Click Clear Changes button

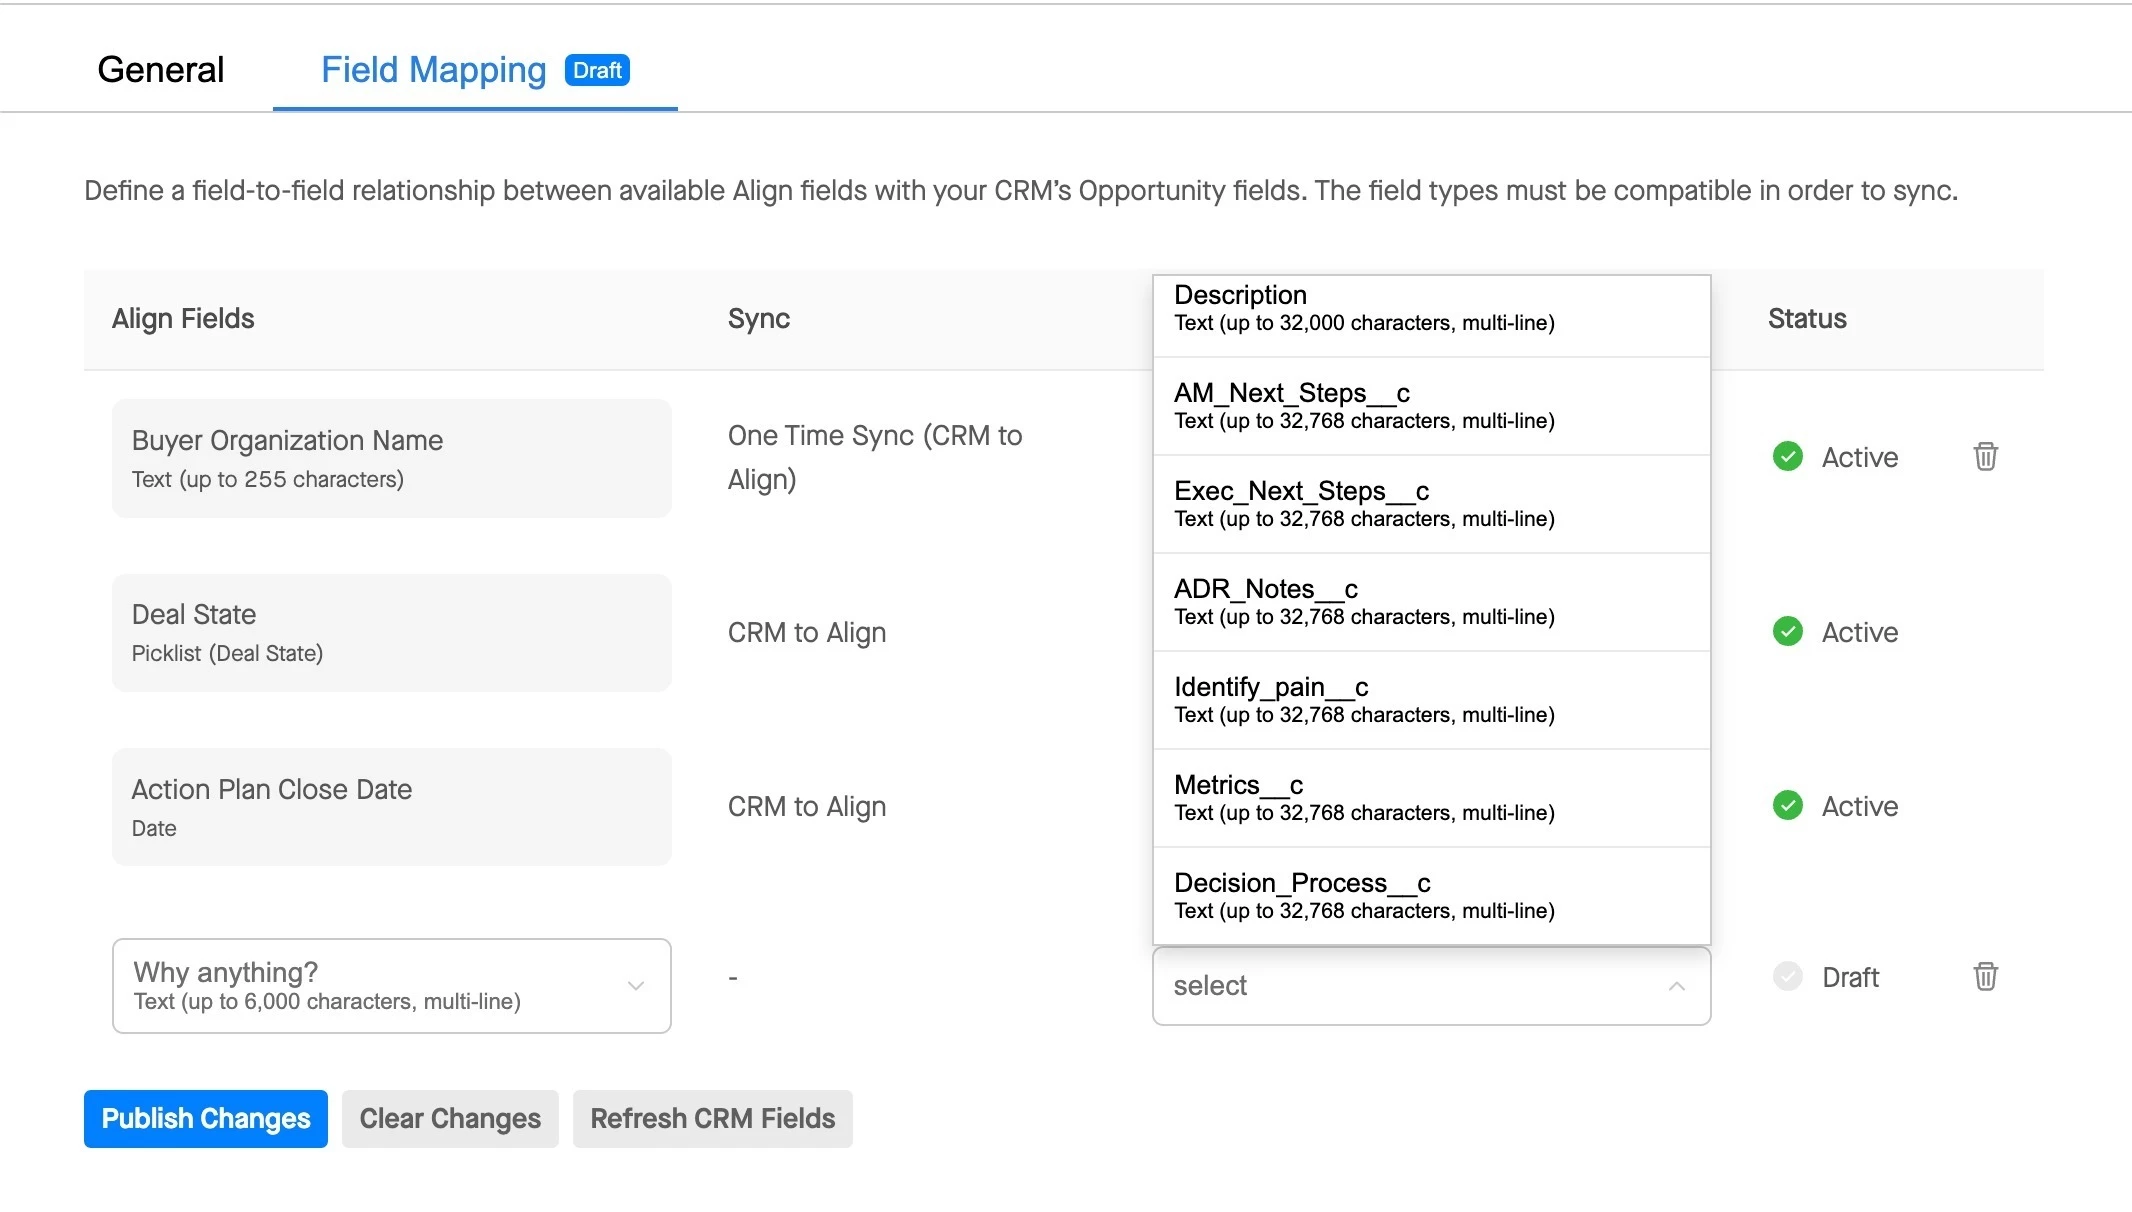[450, 1118]
